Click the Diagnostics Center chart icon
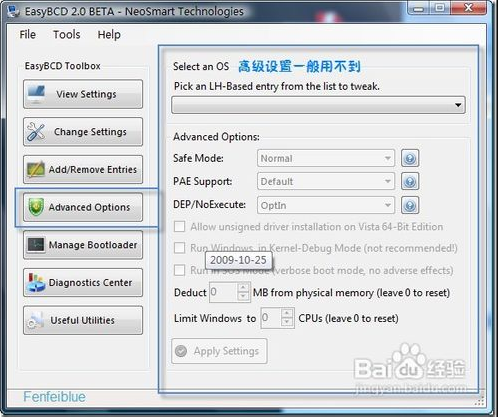Screen dimensions: 498x417 tap(36, 283)
